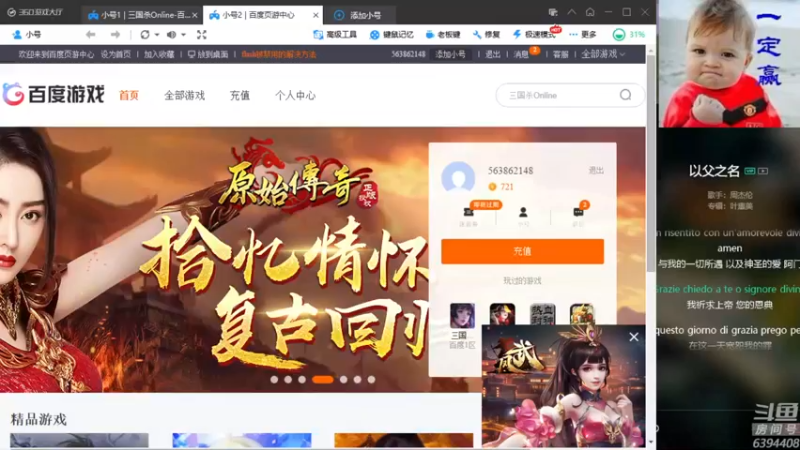The image size is (800, 450).
Task: Expand the refresh options dropdown arrow
Action: [x=157, y=35]
